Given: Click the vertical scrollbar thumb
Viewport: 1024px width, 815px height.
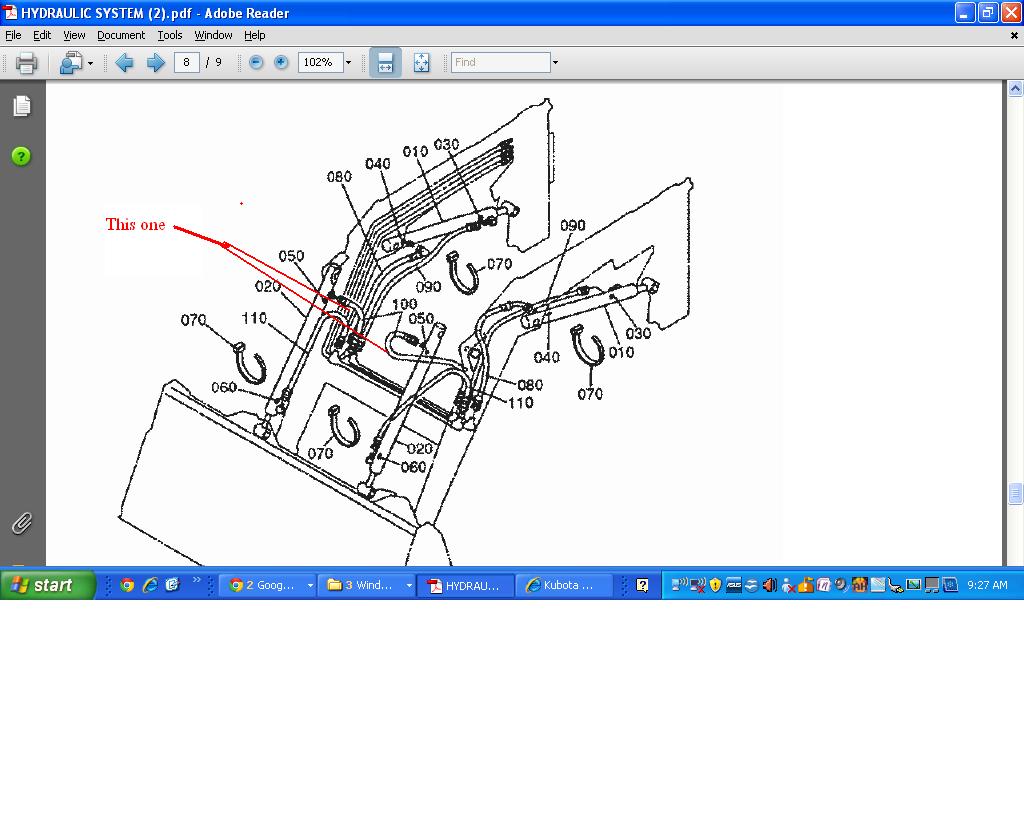Looking at the screenshot, I should (x=1015, y=494).
